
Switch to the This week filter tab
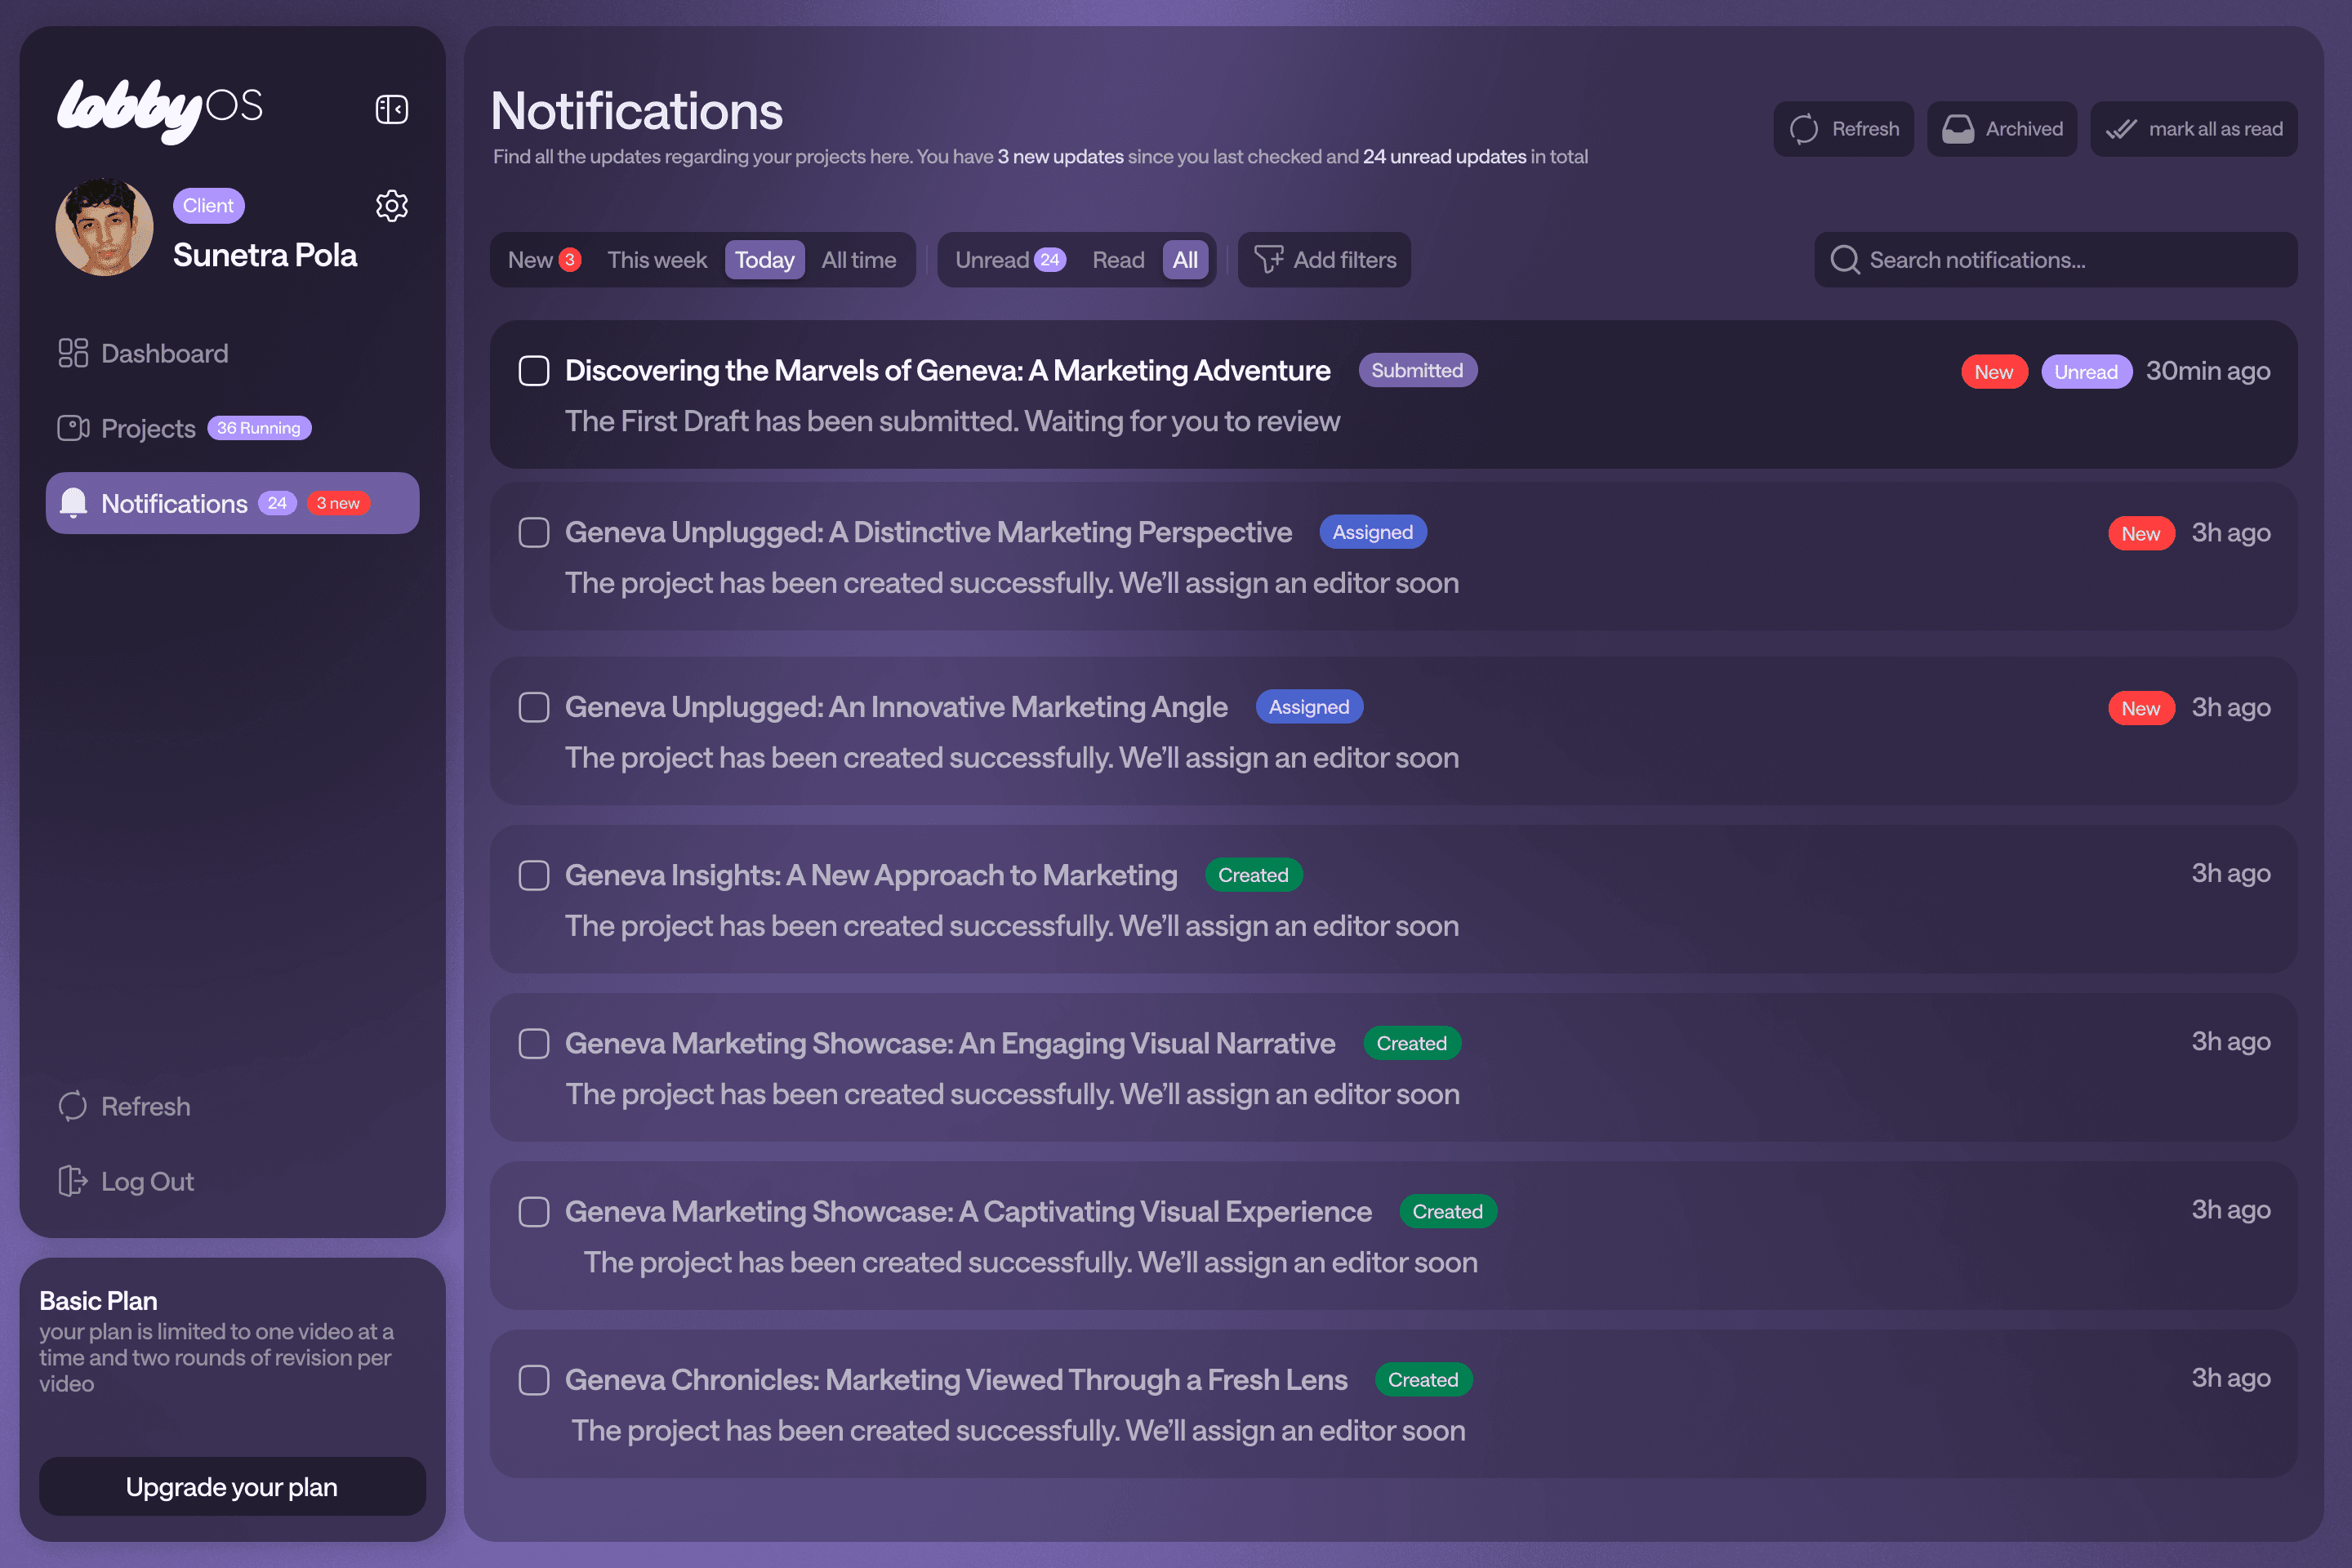[656, 260]
